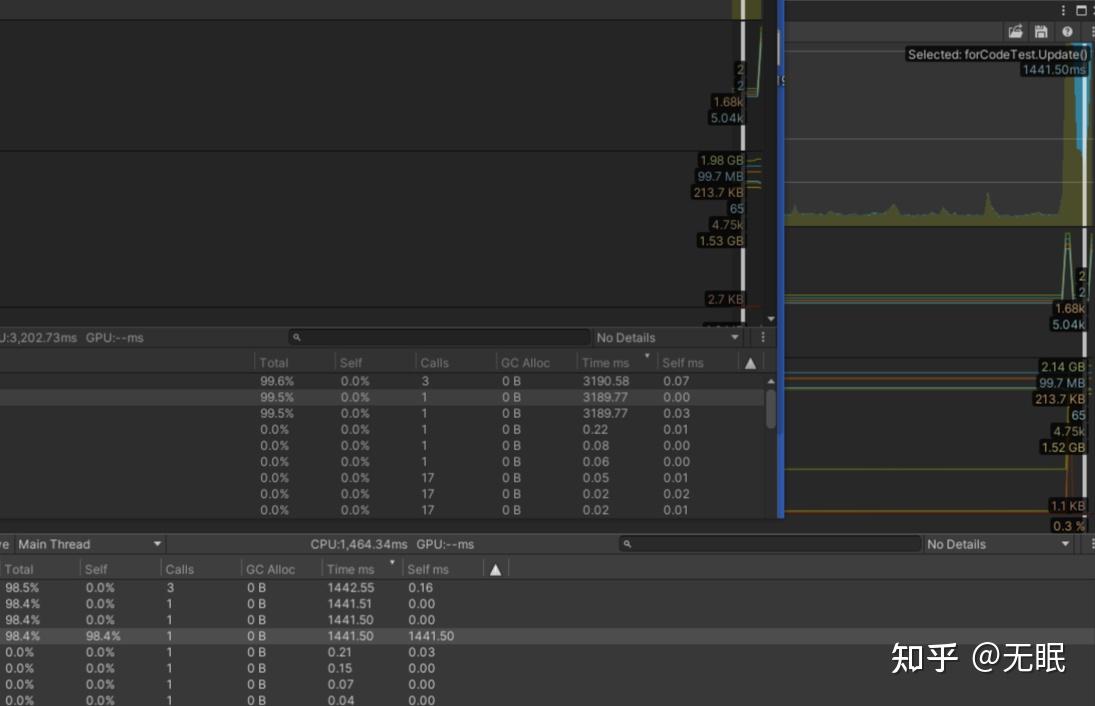
Task: Focus the search field in the CPU:1,464.34ms panel
Action: (x=770, y=544)
